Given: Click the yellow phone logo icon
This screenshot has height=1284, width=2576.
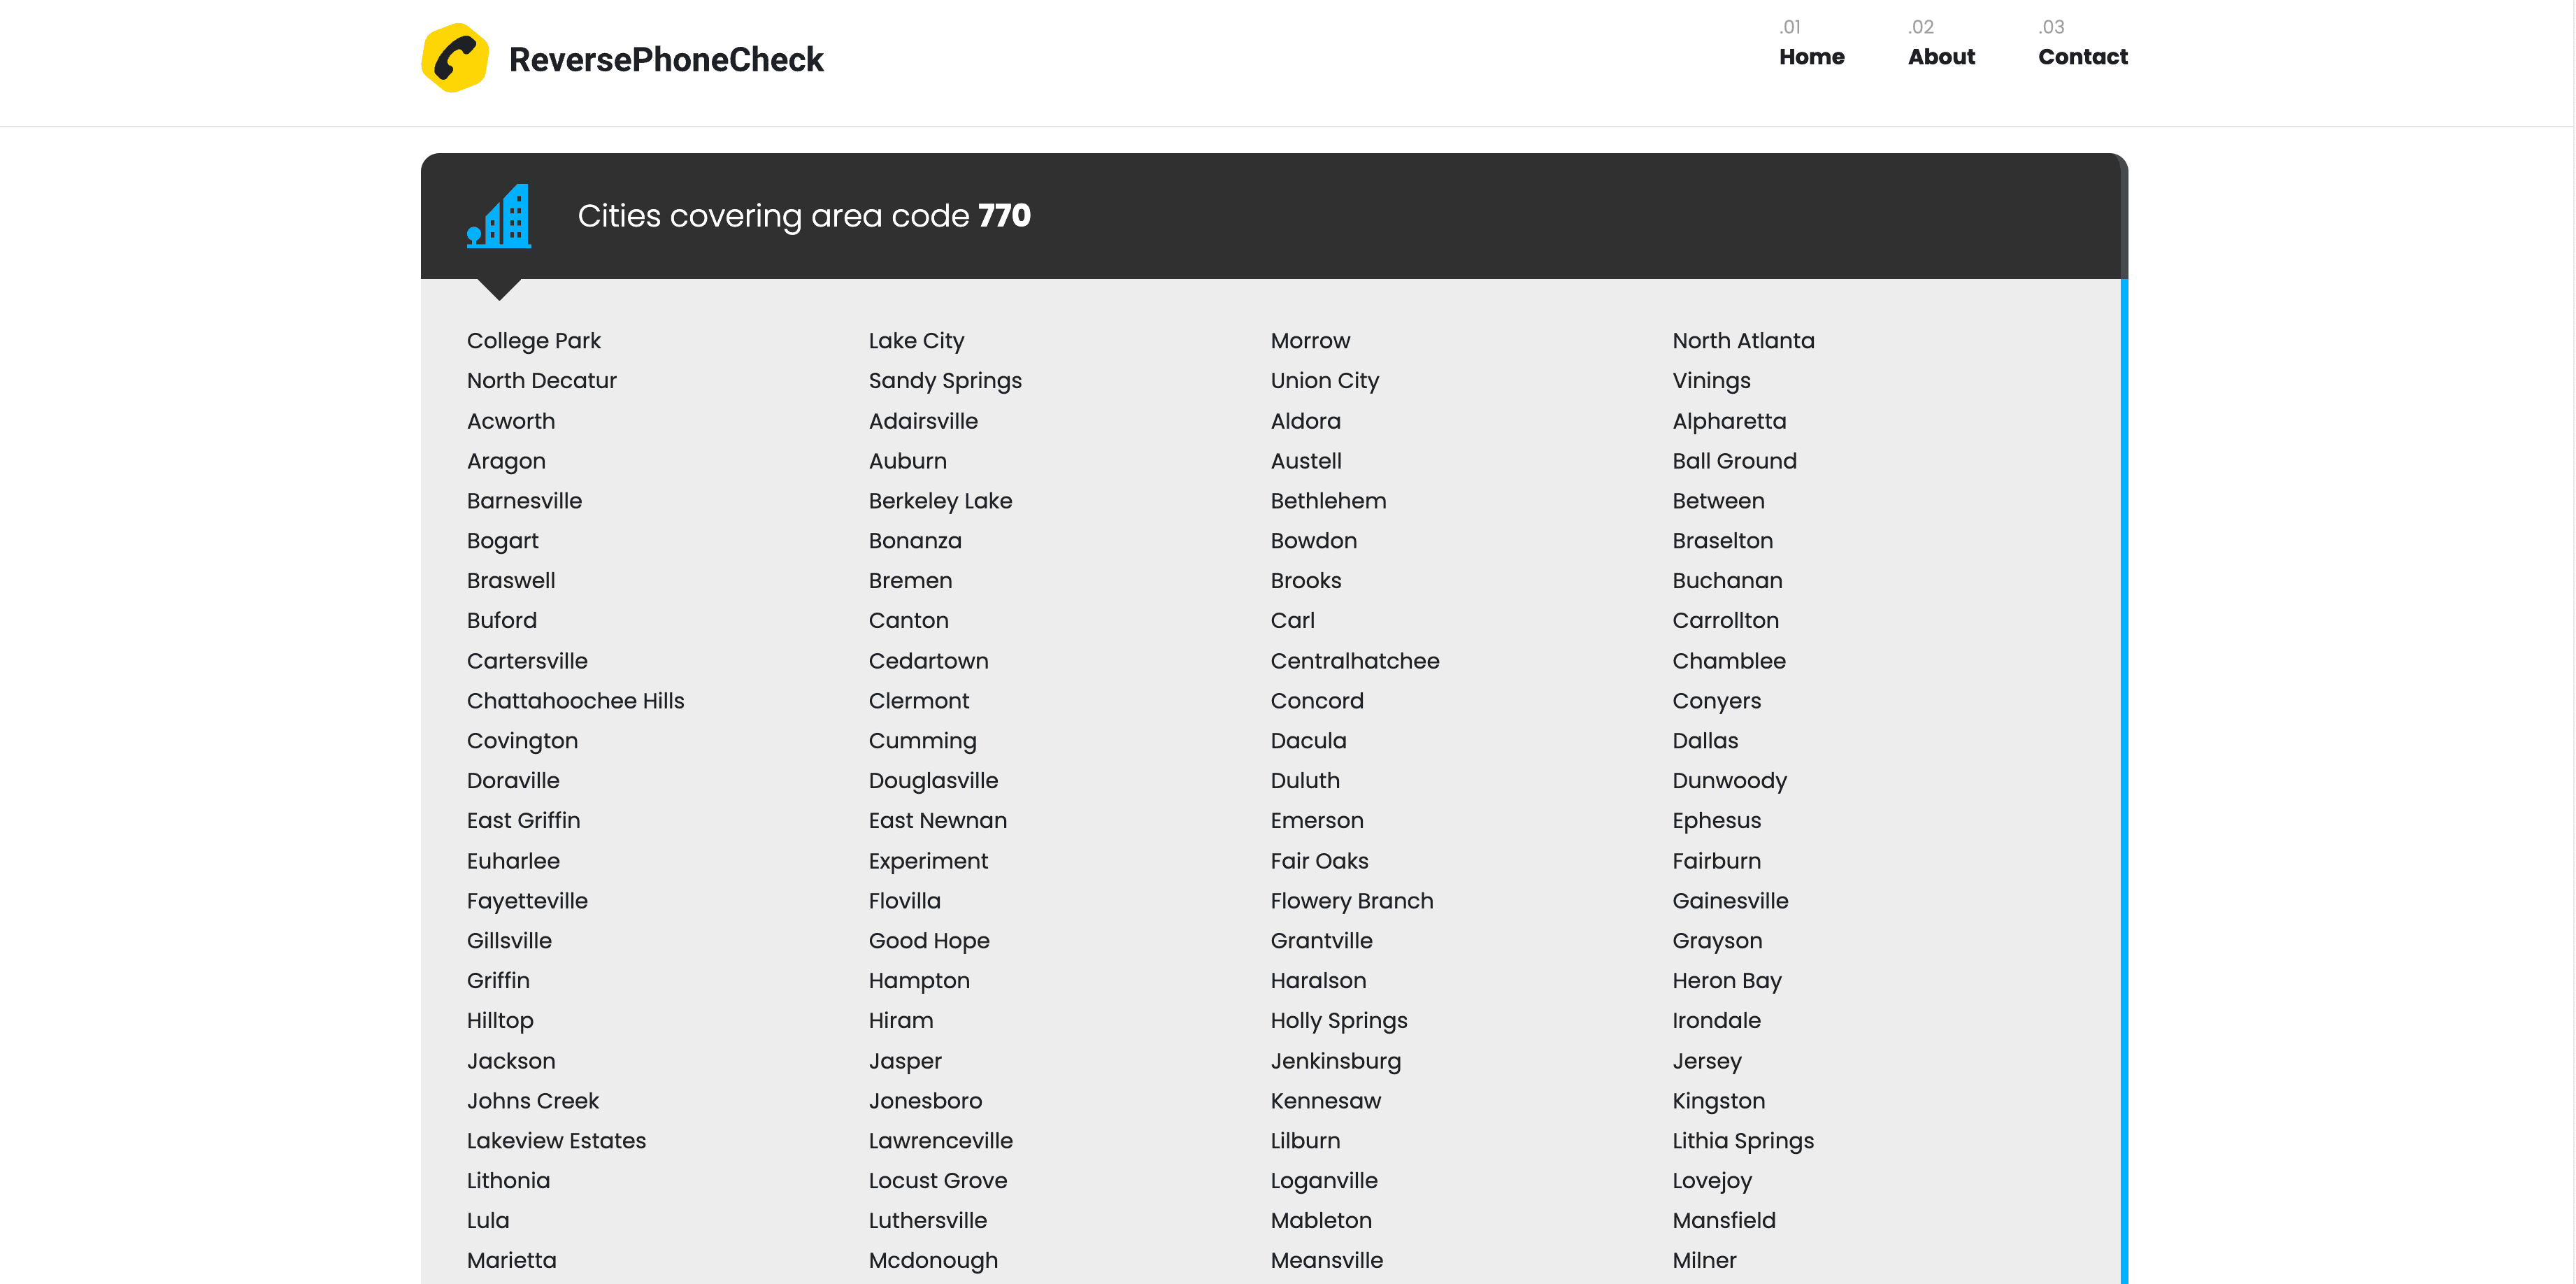Looking at the screenshot, I should tap(455, 59).
